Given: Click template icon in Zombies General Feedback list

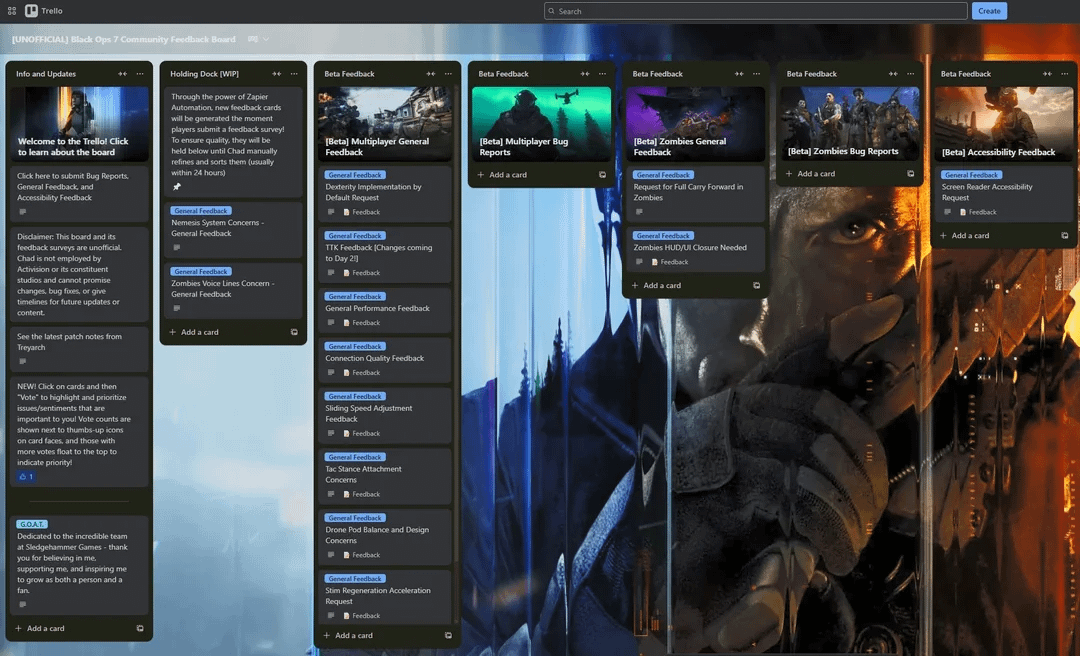Looking at the screenshot, I should [756, 285].
